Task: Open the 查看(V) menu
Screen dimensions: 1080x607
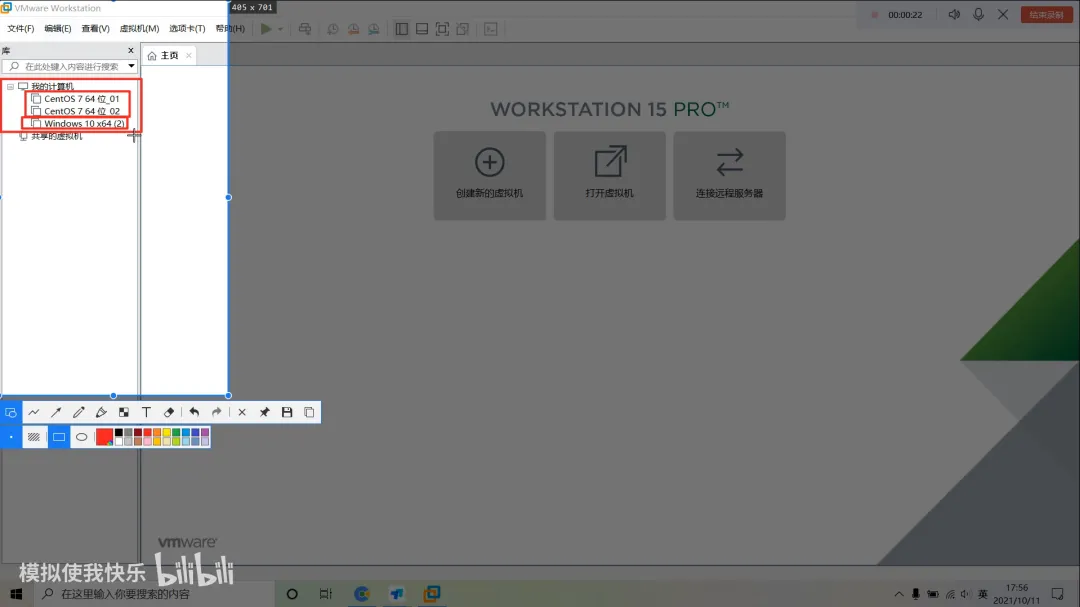Action: coord(95,29)
